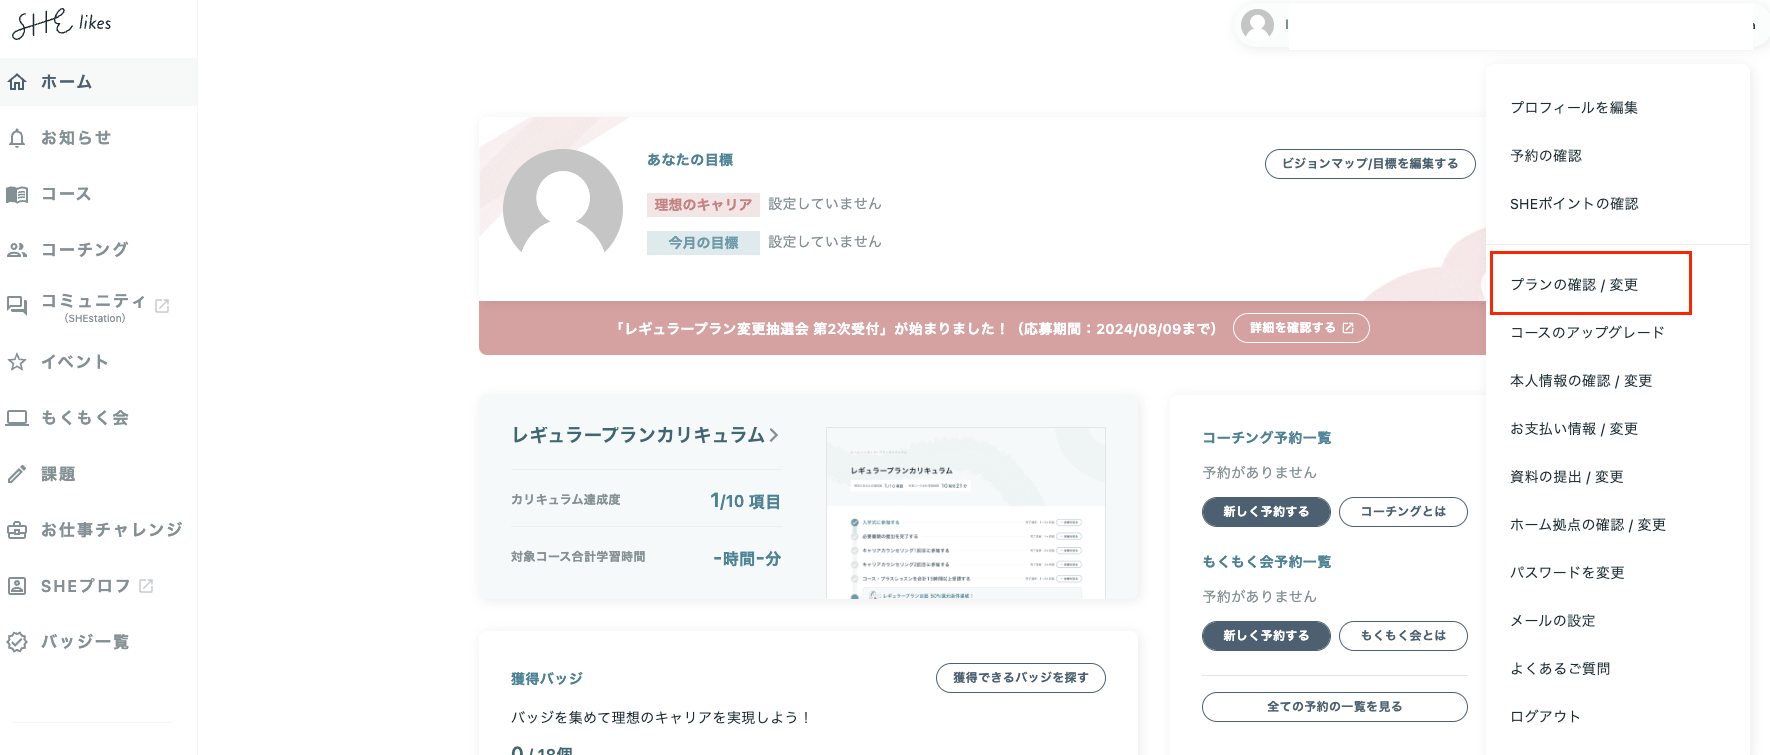
Task: Click the もくもく会予約一覧 heading
Action: pyautogui.click(x=1266, y=562)
